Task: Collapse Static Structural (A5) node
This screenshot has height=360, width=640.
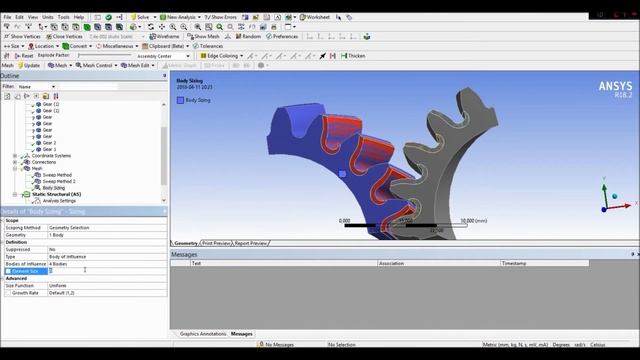Action: [15, 194]
